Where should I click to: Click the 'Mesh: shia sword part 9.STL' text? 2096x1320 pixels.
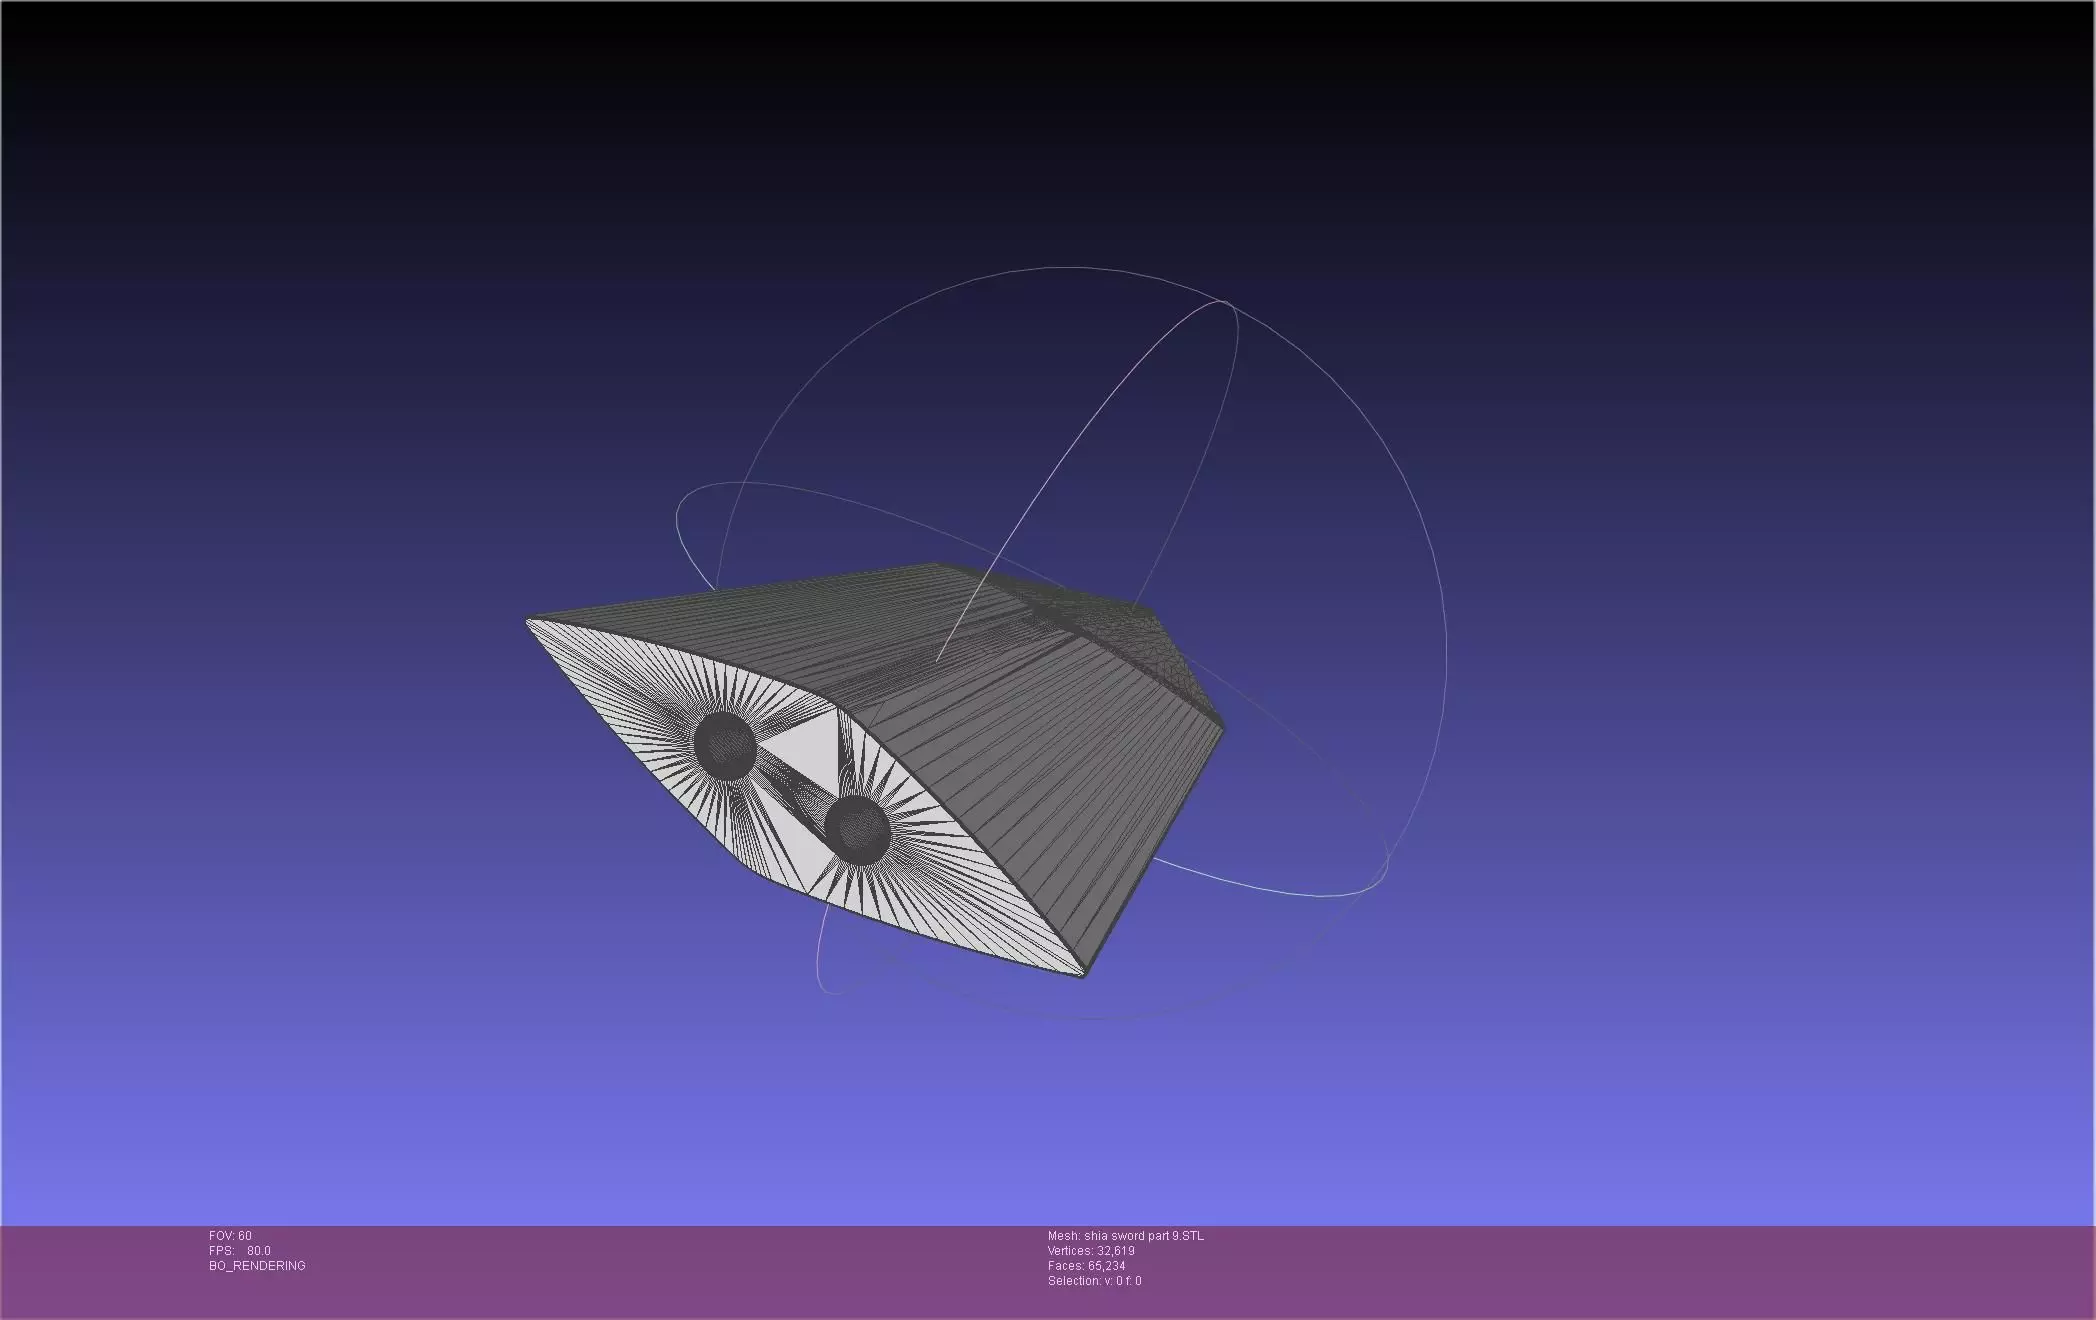click(x=1126, y=1236)
